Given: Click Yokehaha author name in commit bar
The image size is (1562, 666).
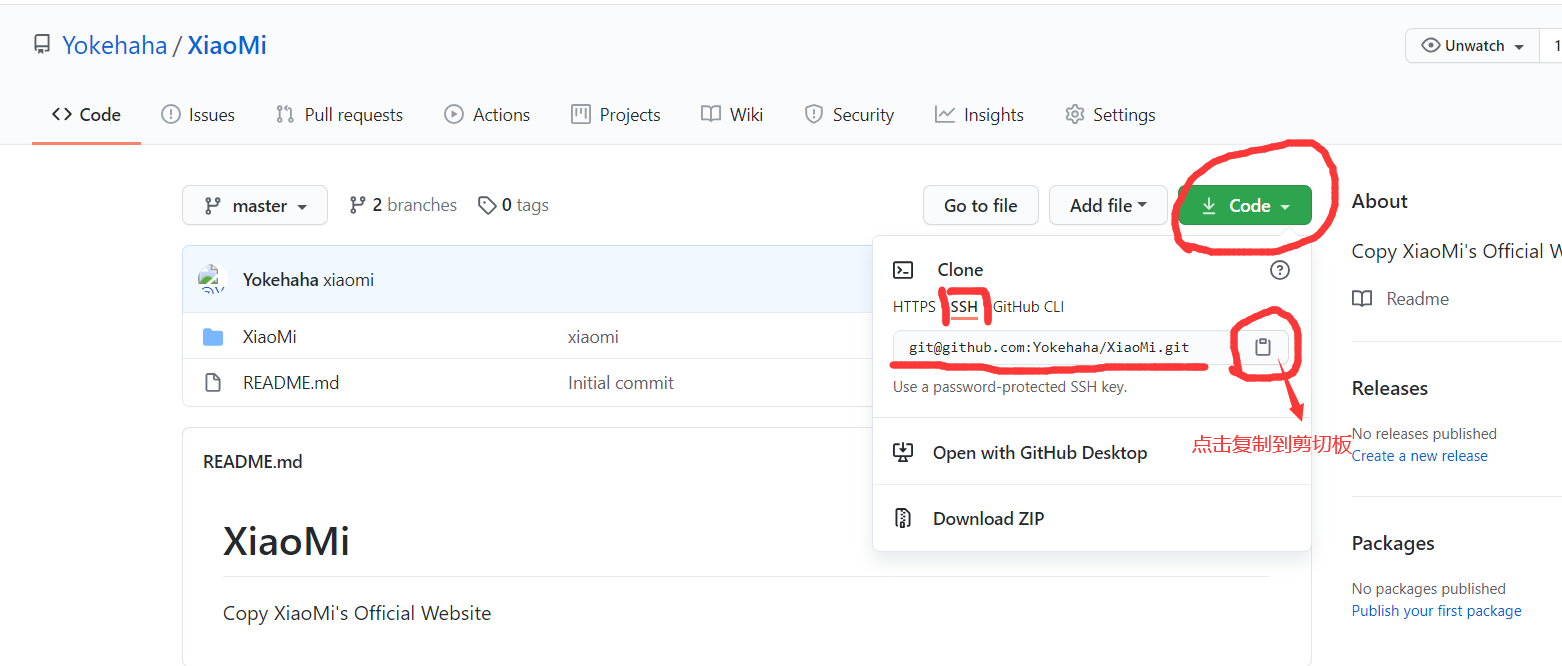Looking at the screenshot, I should tap(280, 280).
